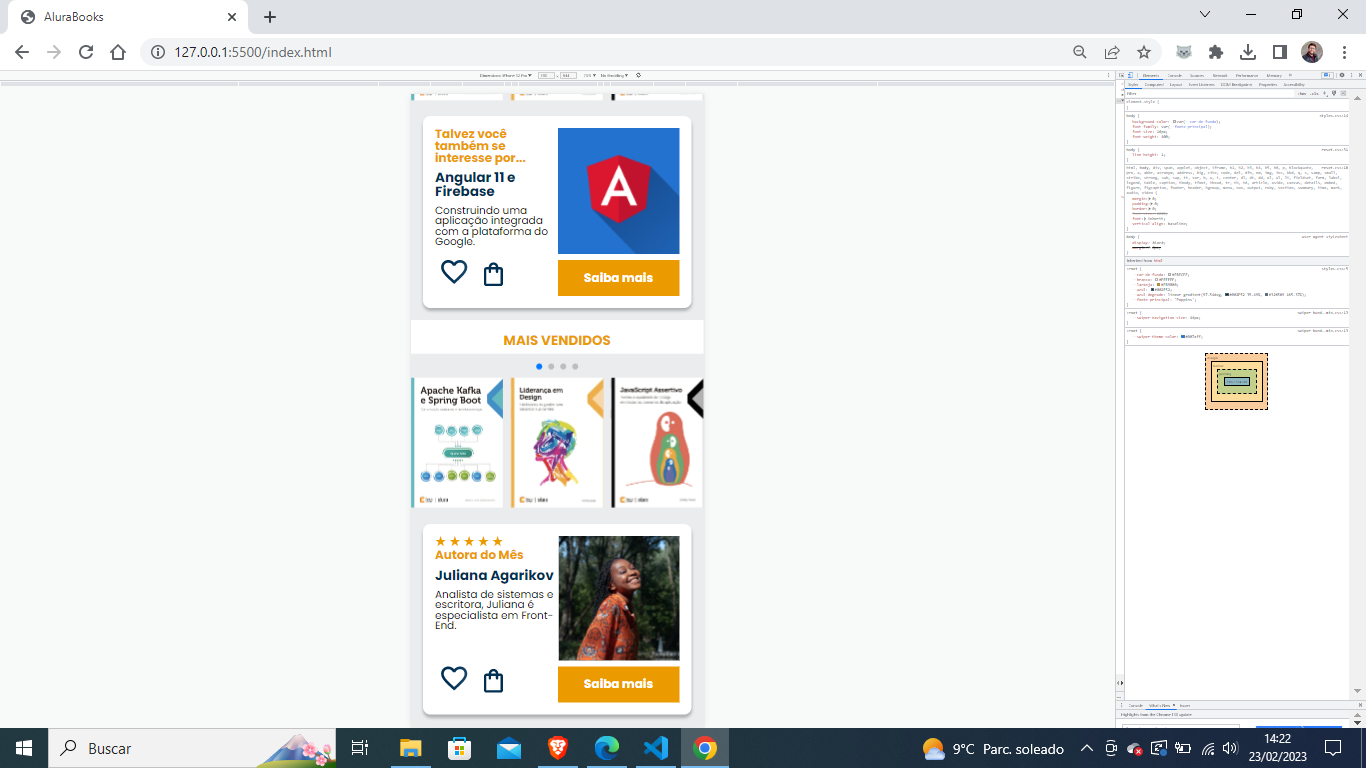Open the zoom magnifier icon in address bar

click(1080, 52)
